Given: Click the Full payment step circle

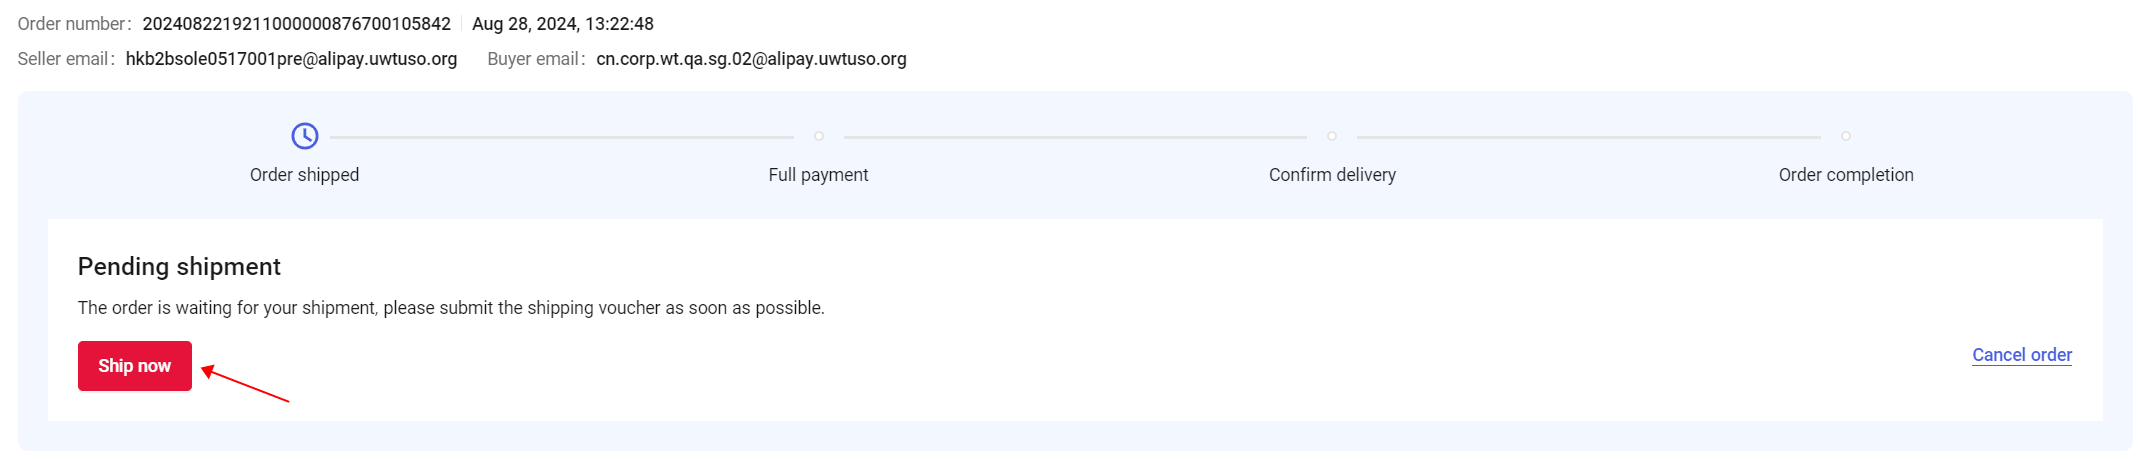Looking at the screenshot, I should 819,136.
